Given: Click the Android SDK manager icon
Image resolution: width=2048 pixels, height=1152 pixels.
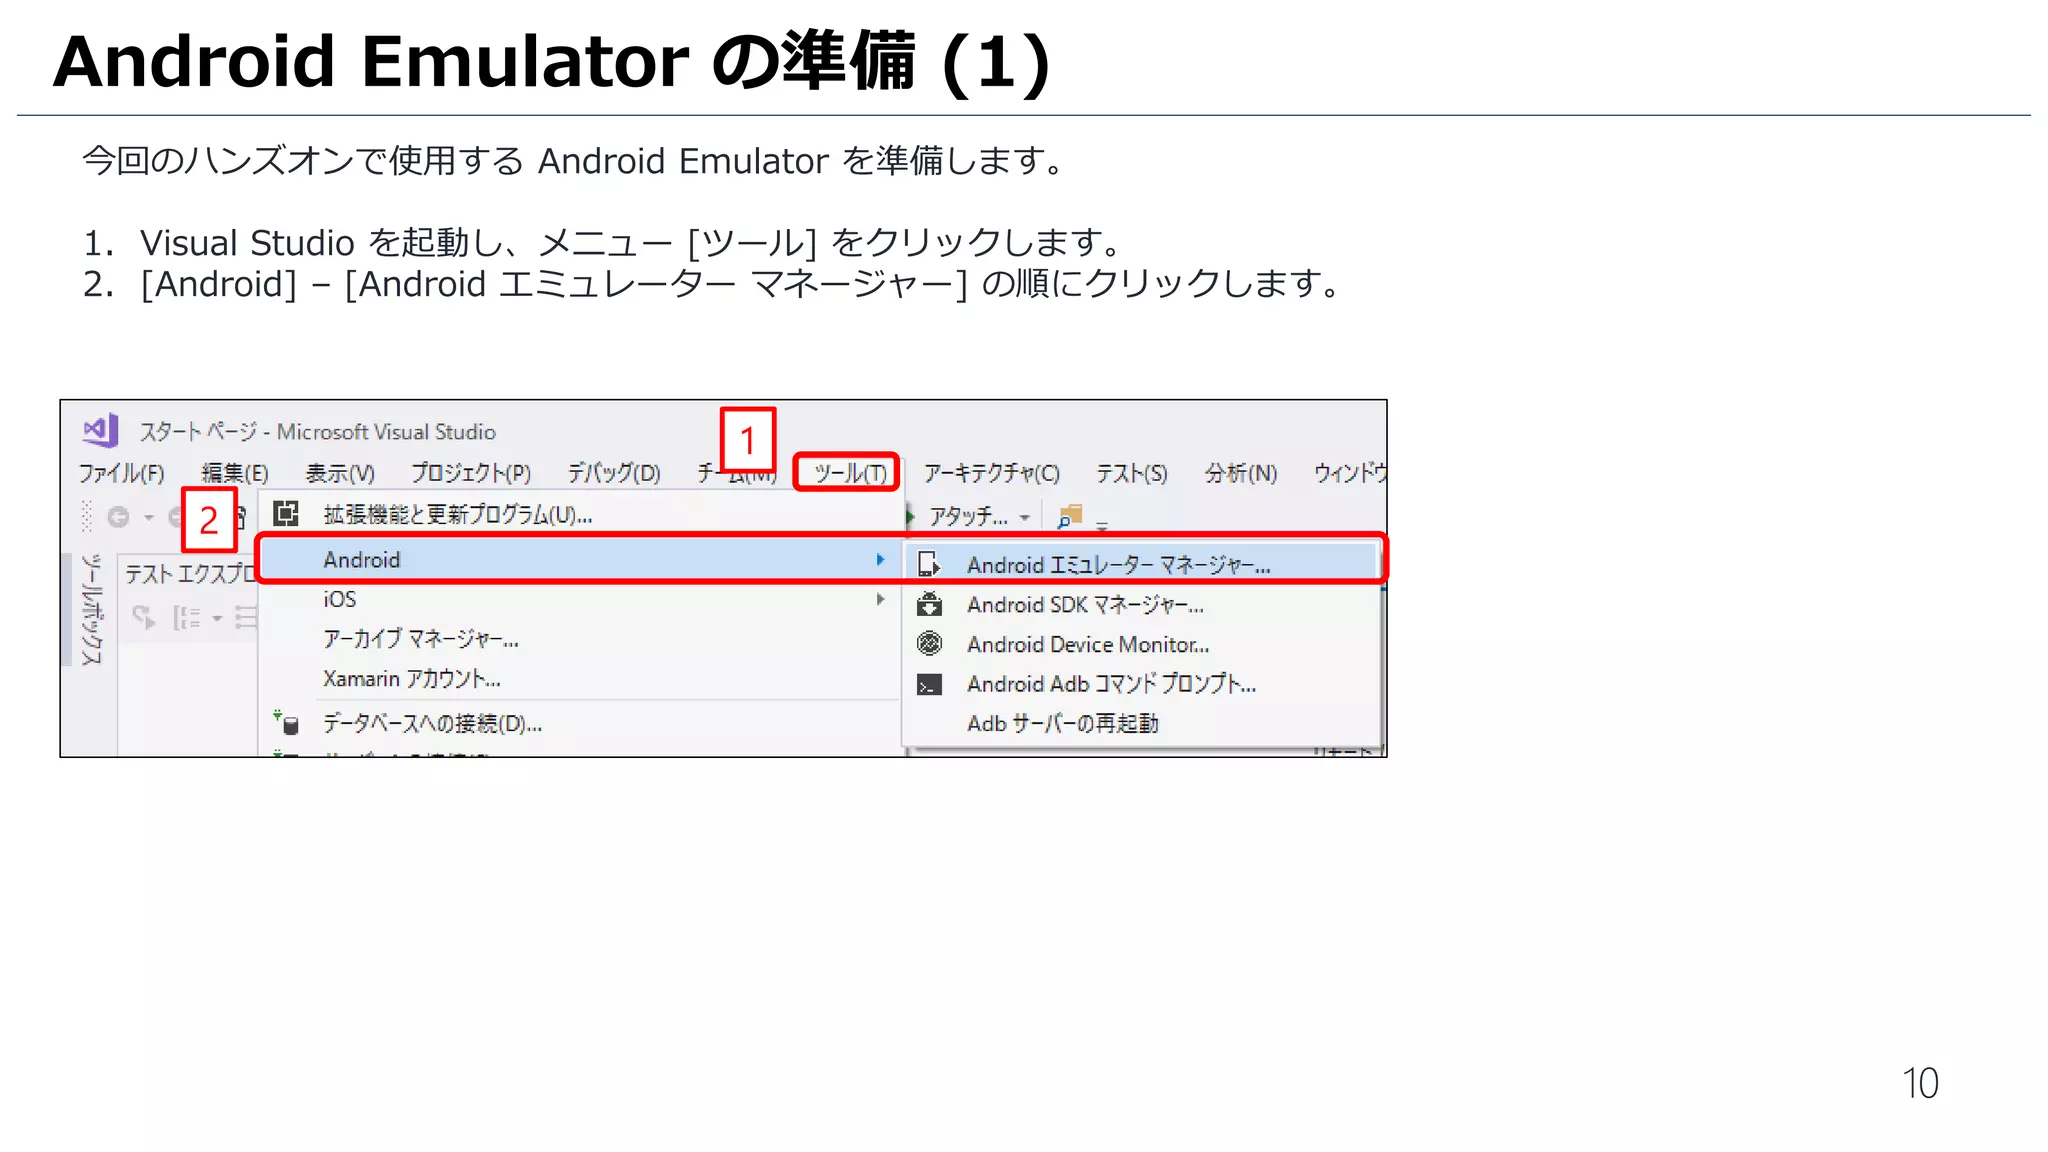Looking at the screenshot, I should 929,604.
